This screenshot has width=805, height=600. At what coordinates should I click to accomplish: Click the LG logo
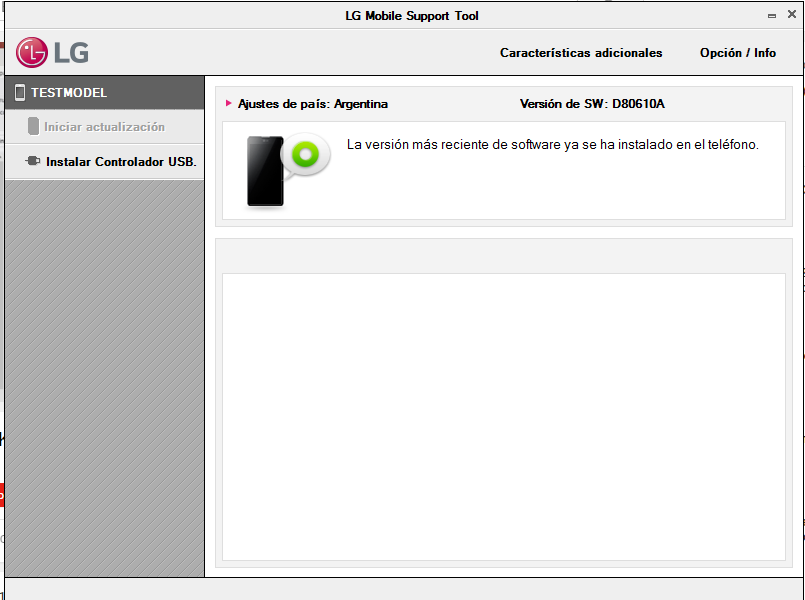(52, 52)
